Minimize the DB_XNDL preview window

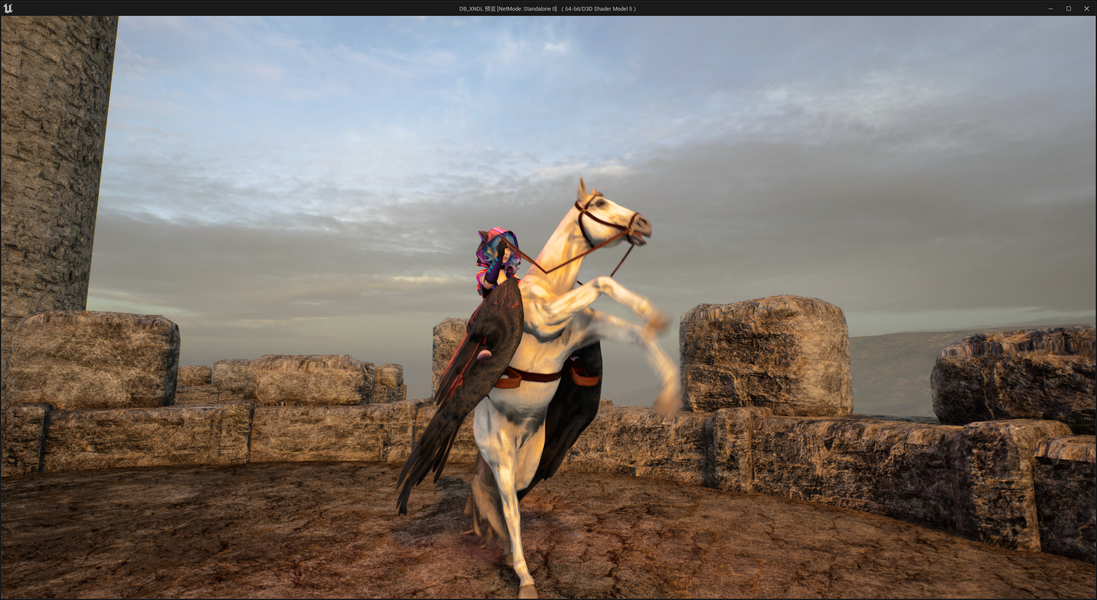(x=1050, y=8)
